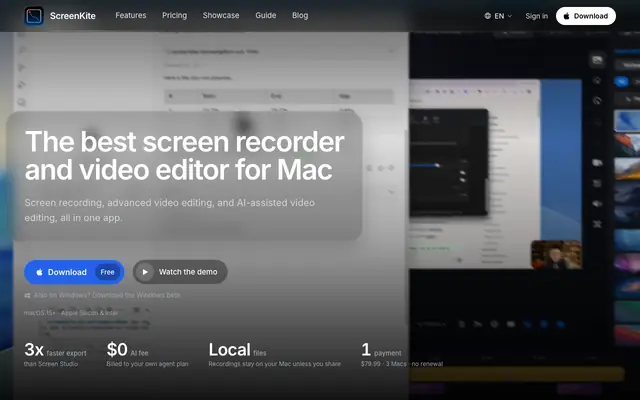Click the "1 payment" stat
Screen dimensions: 640x400
pyautogui.click(x=381, y=350)
